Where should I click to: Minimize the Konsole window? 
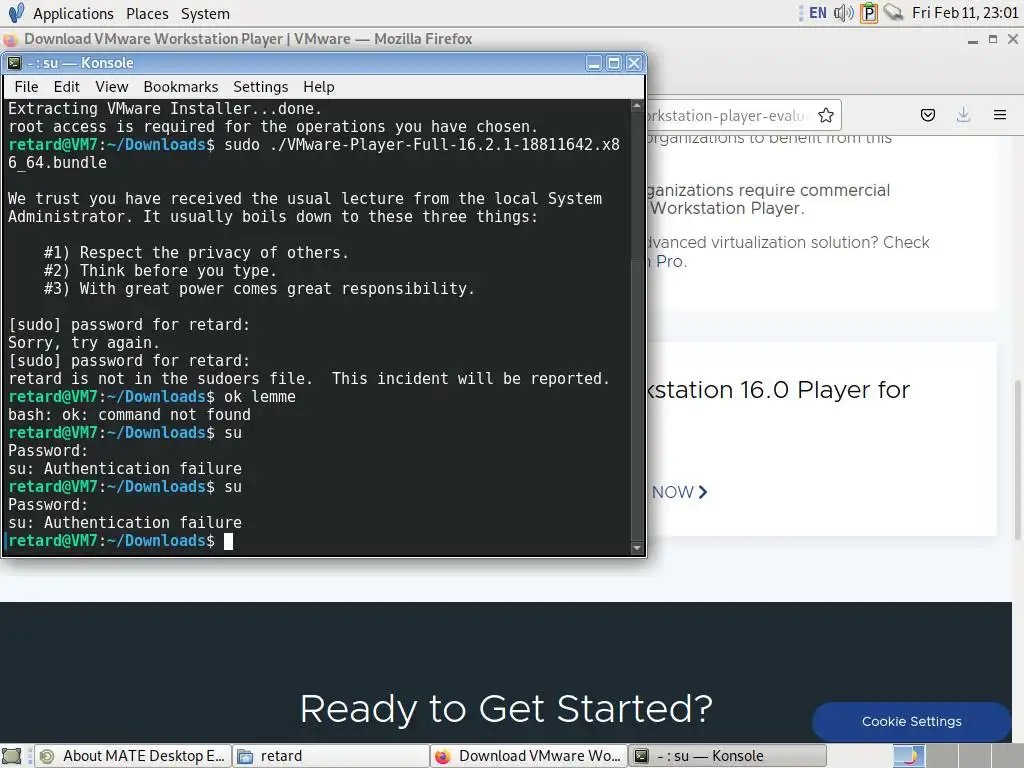pyautogui.click(x=594, y=63)
